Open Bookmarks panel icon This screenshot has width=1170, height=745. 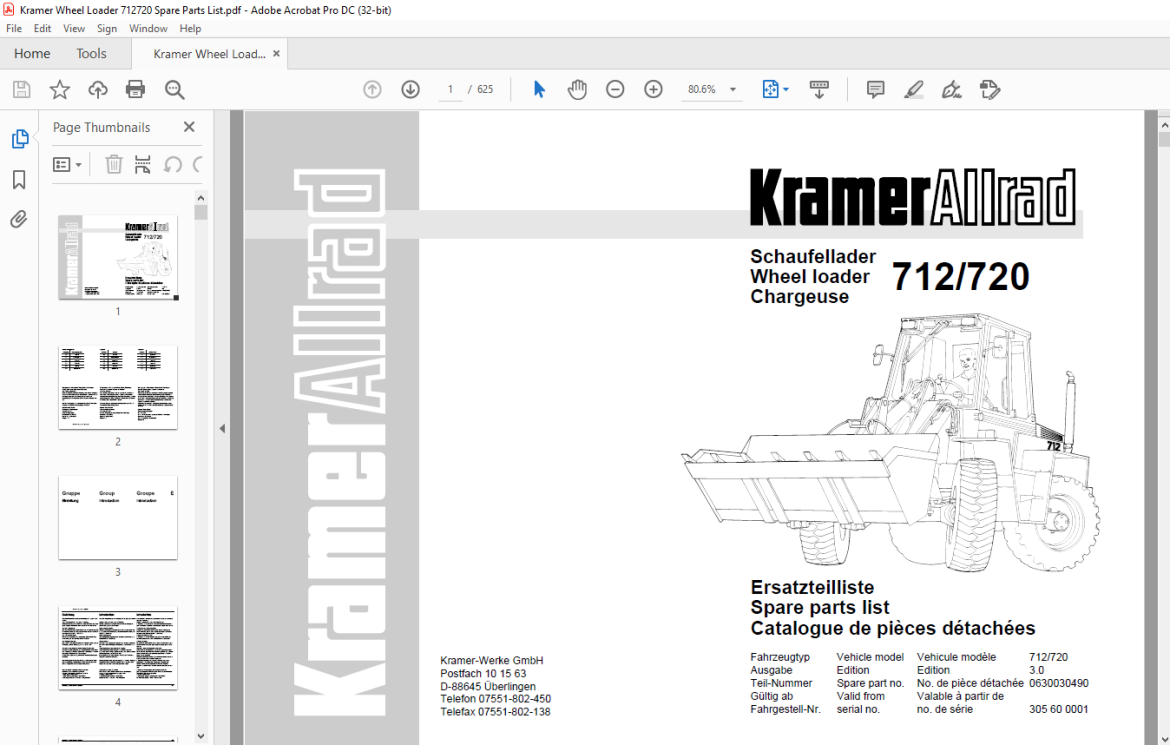click(19, 179)
